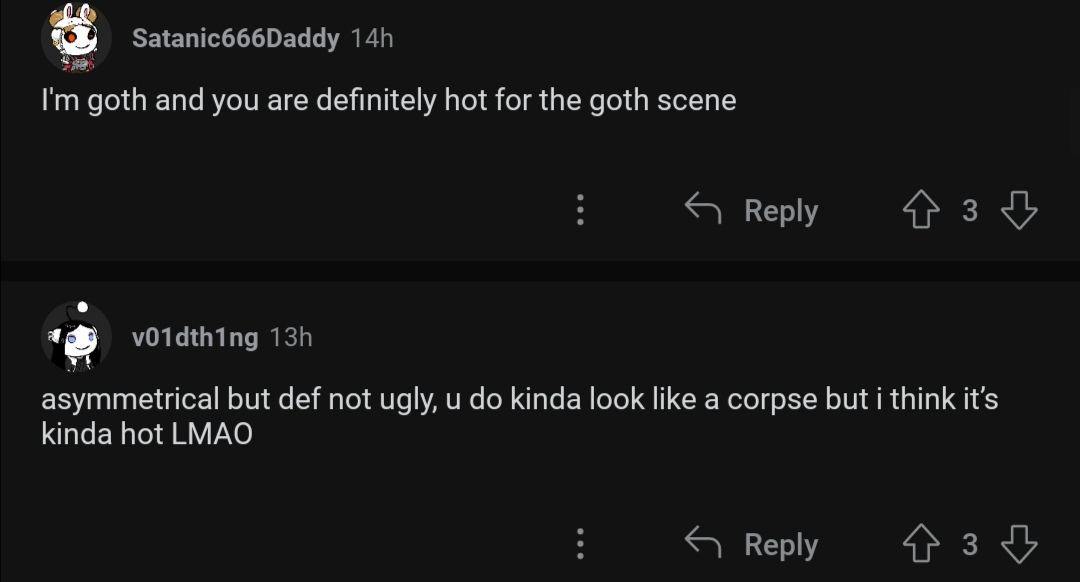Downvote v01dth1ng's comment

click(x=1019, y=544)
